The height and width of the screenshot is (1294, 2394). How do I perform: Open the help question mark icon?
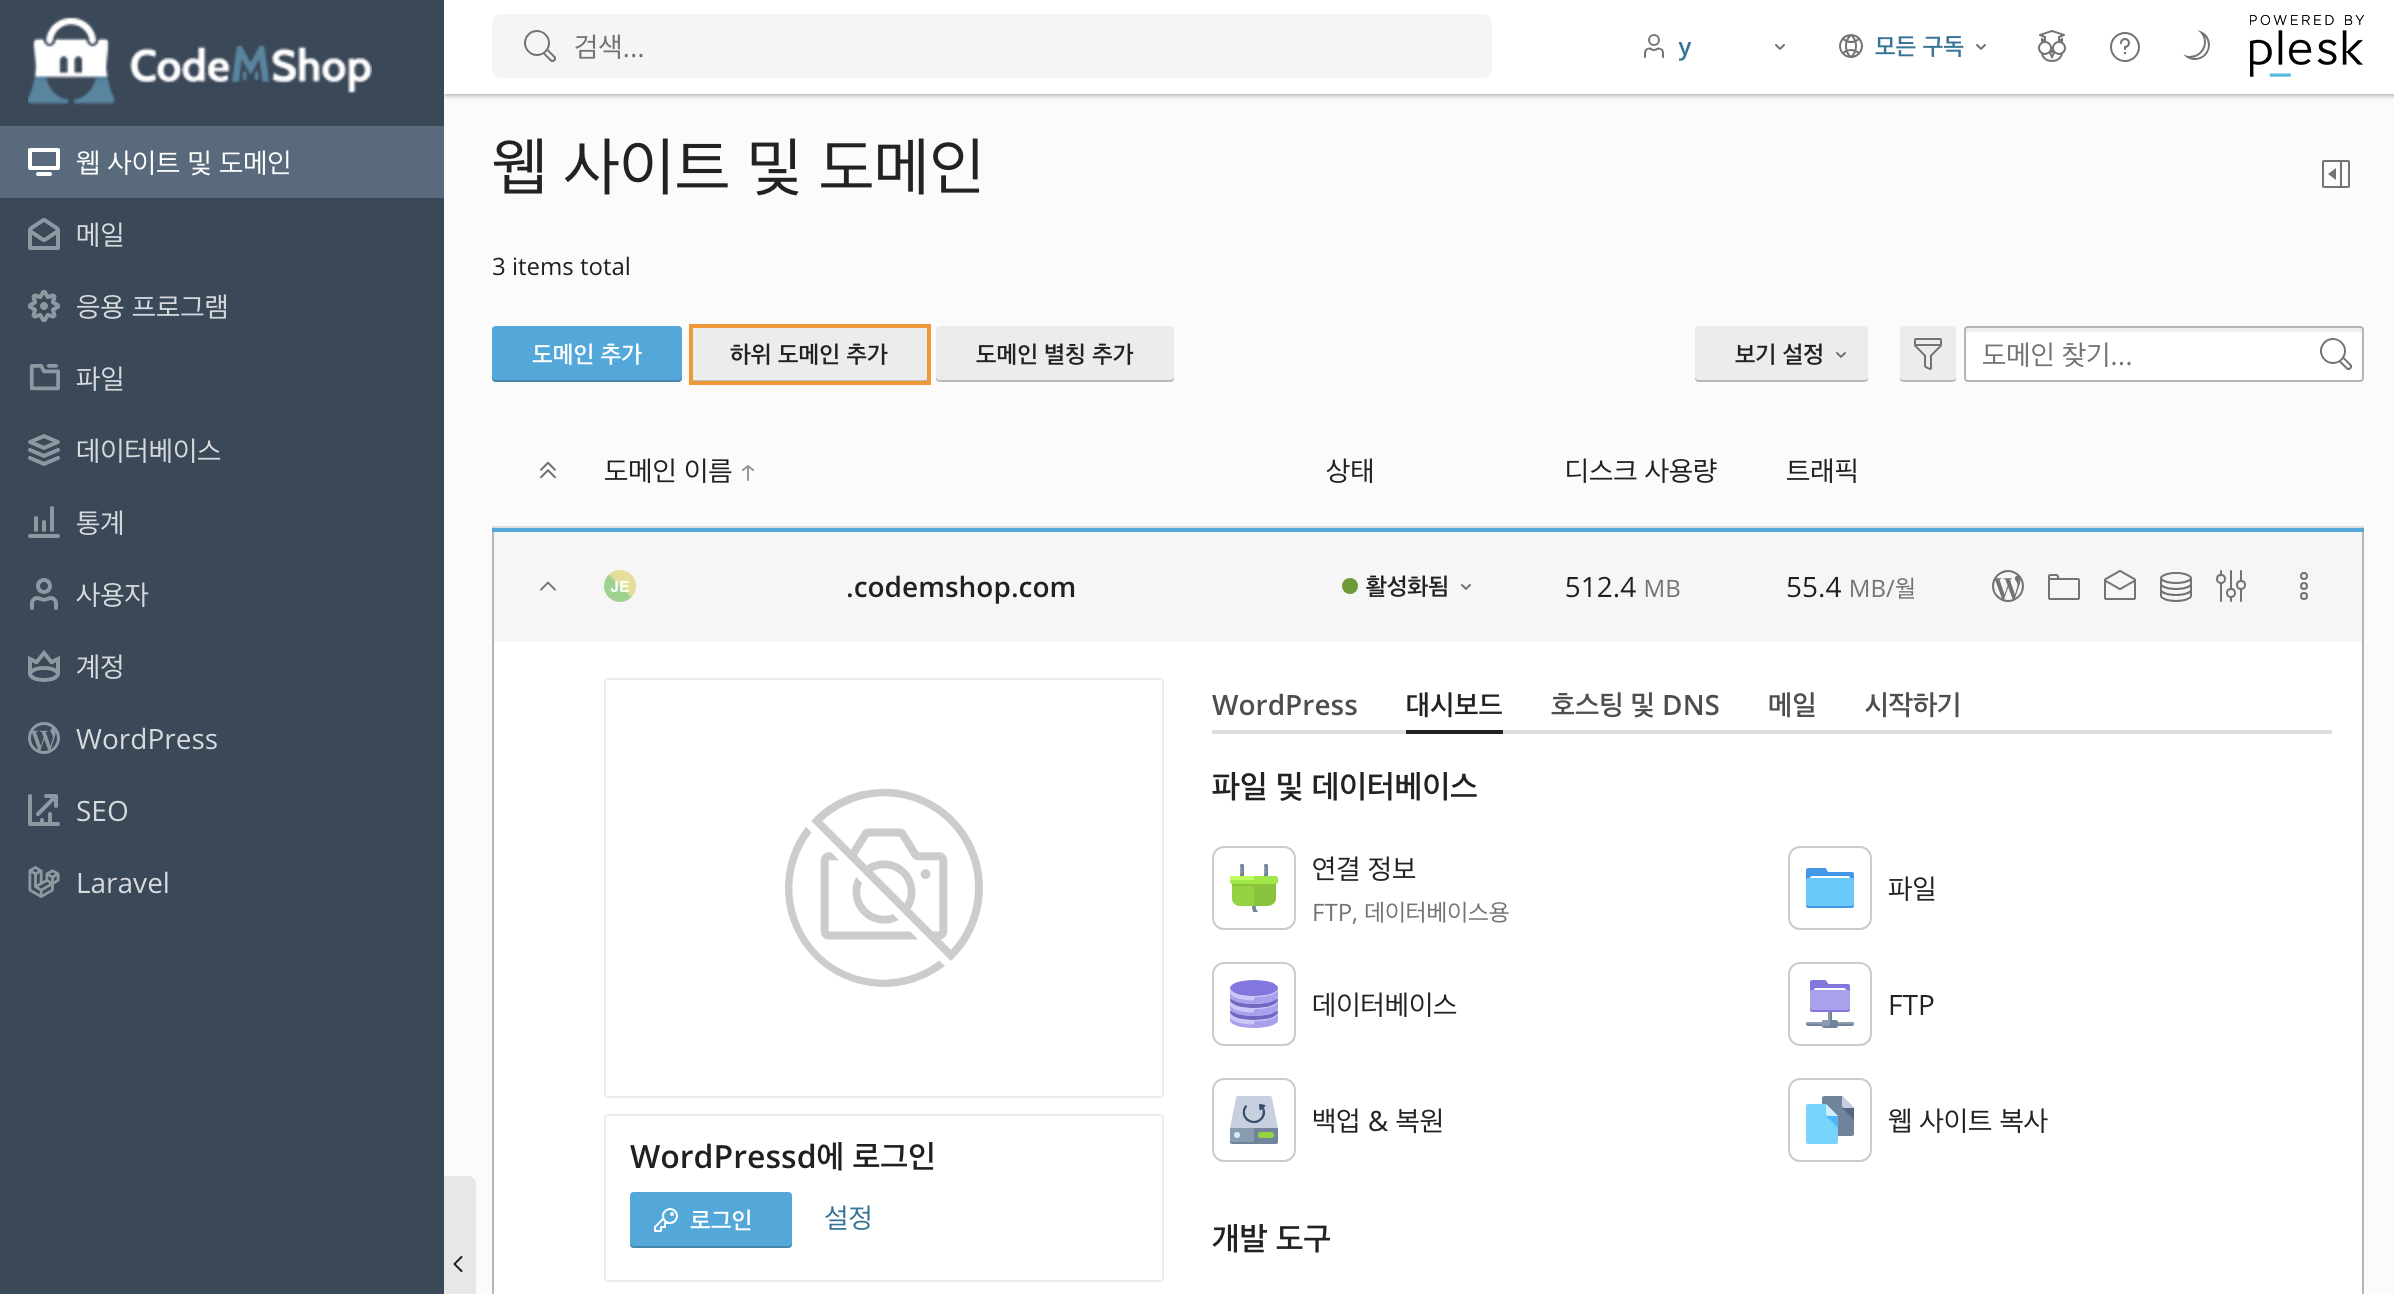pyautogui.click(x=2124, y=46)
